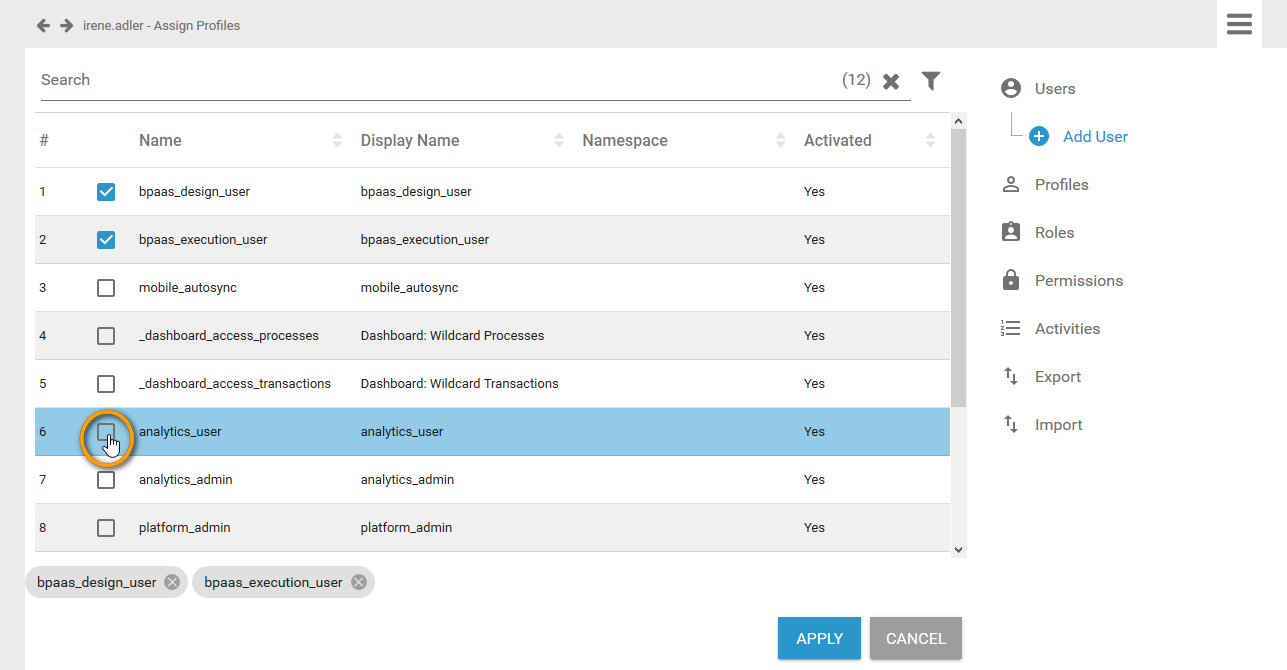Image resolution: width=1287 pixels, height=670 pixels.
Task: Remove the bpaas_execution_user chip
Action: (358, 582)
